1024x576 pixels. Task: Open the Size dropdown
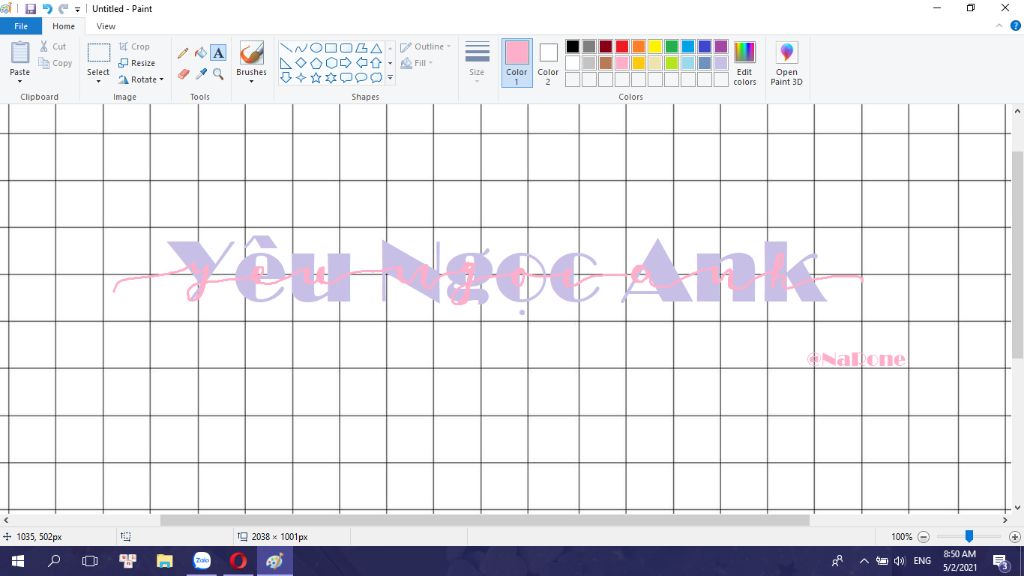(477, 63)
